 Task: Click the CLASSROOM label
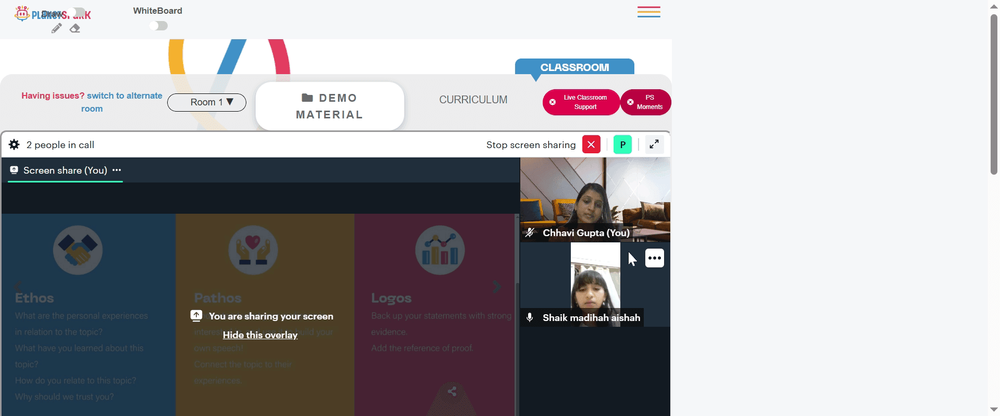575,67
